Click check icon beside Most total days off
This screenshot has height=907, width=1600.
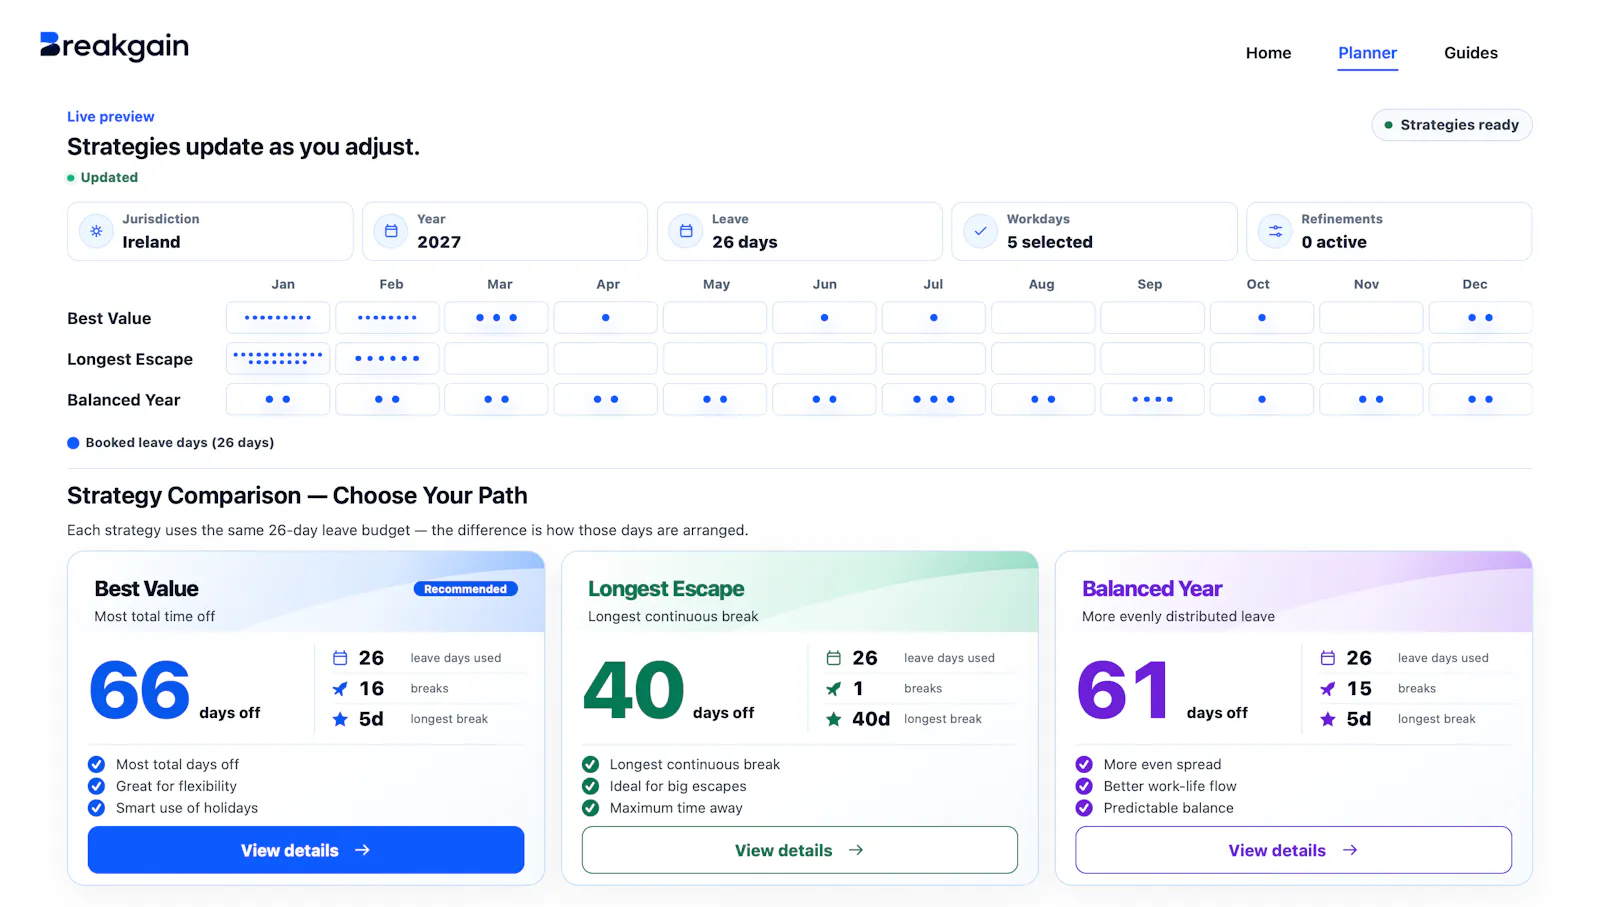[97, 764]
